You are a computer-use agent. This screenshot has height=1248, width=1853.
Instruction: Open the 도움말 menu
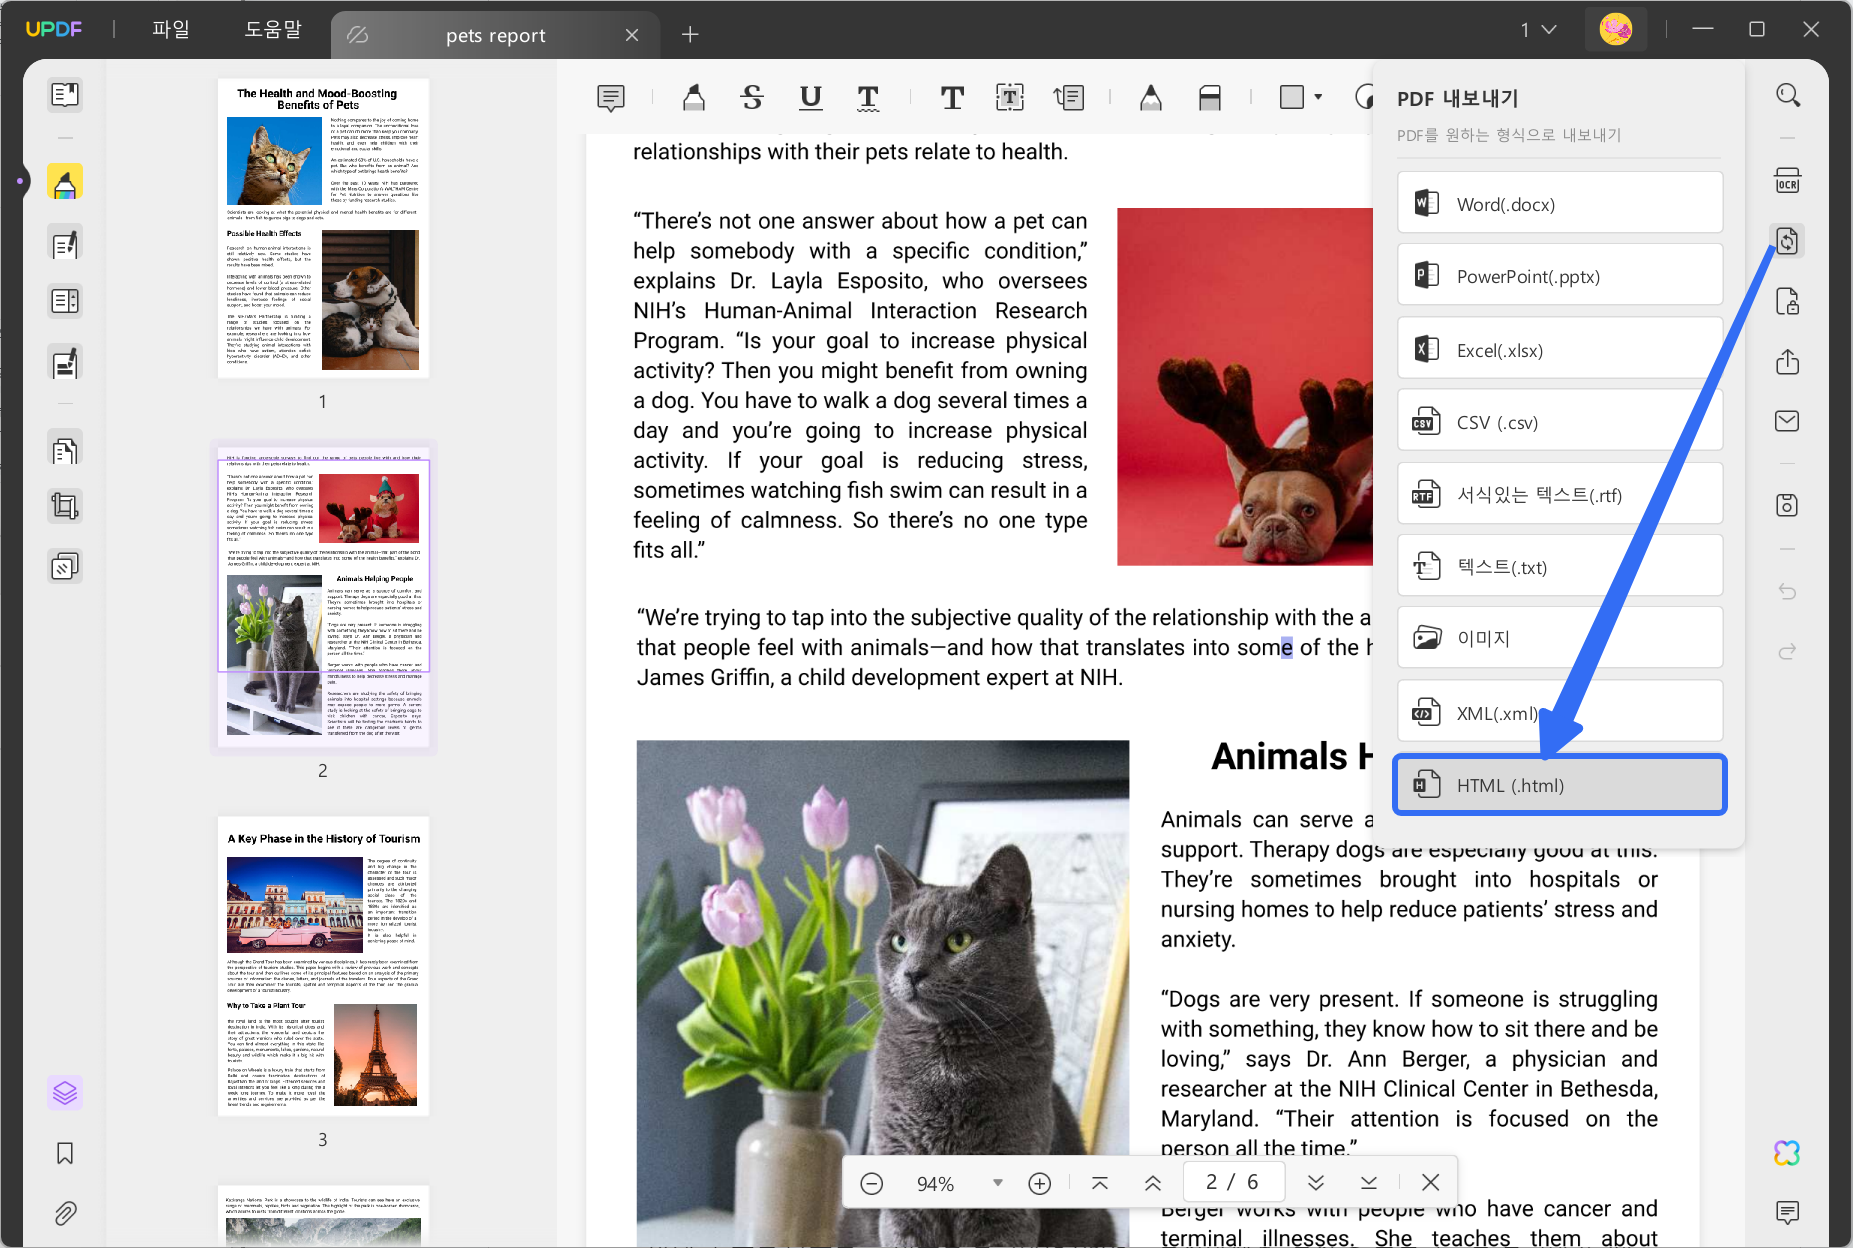[x=272, y=30]
